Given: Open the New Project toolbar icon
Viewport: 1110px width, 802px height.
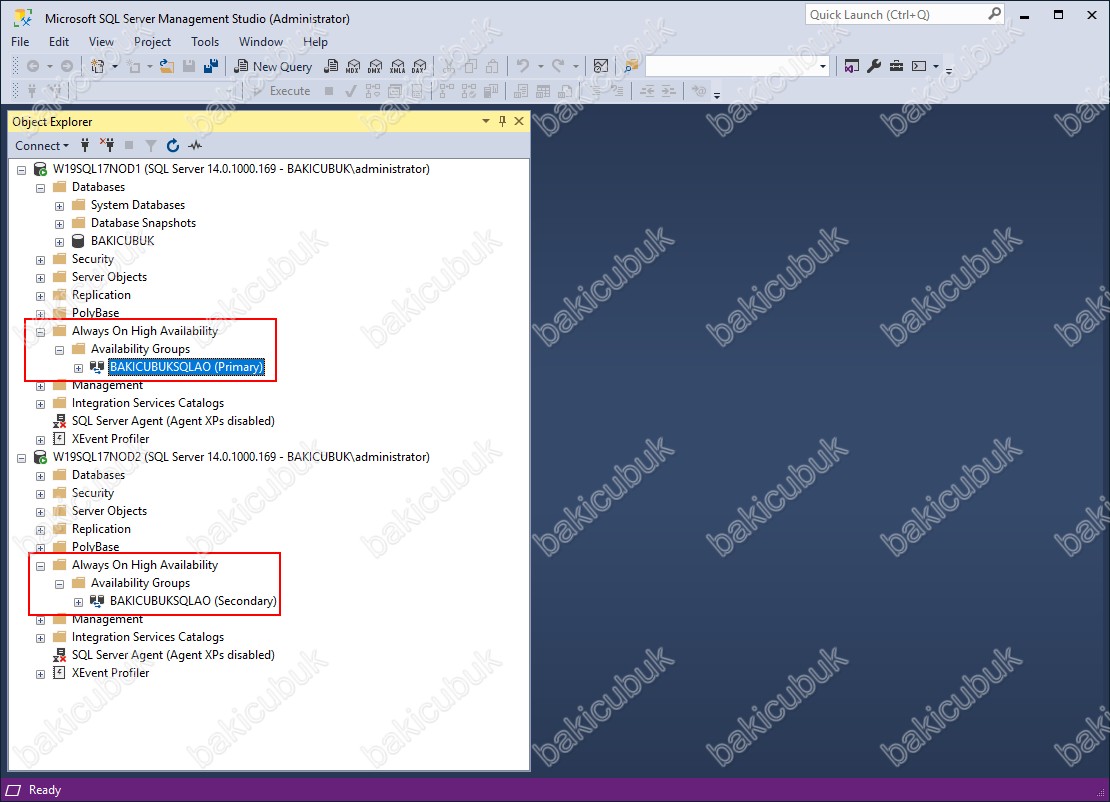Looking at the screenshot, I should pos(98,67).
